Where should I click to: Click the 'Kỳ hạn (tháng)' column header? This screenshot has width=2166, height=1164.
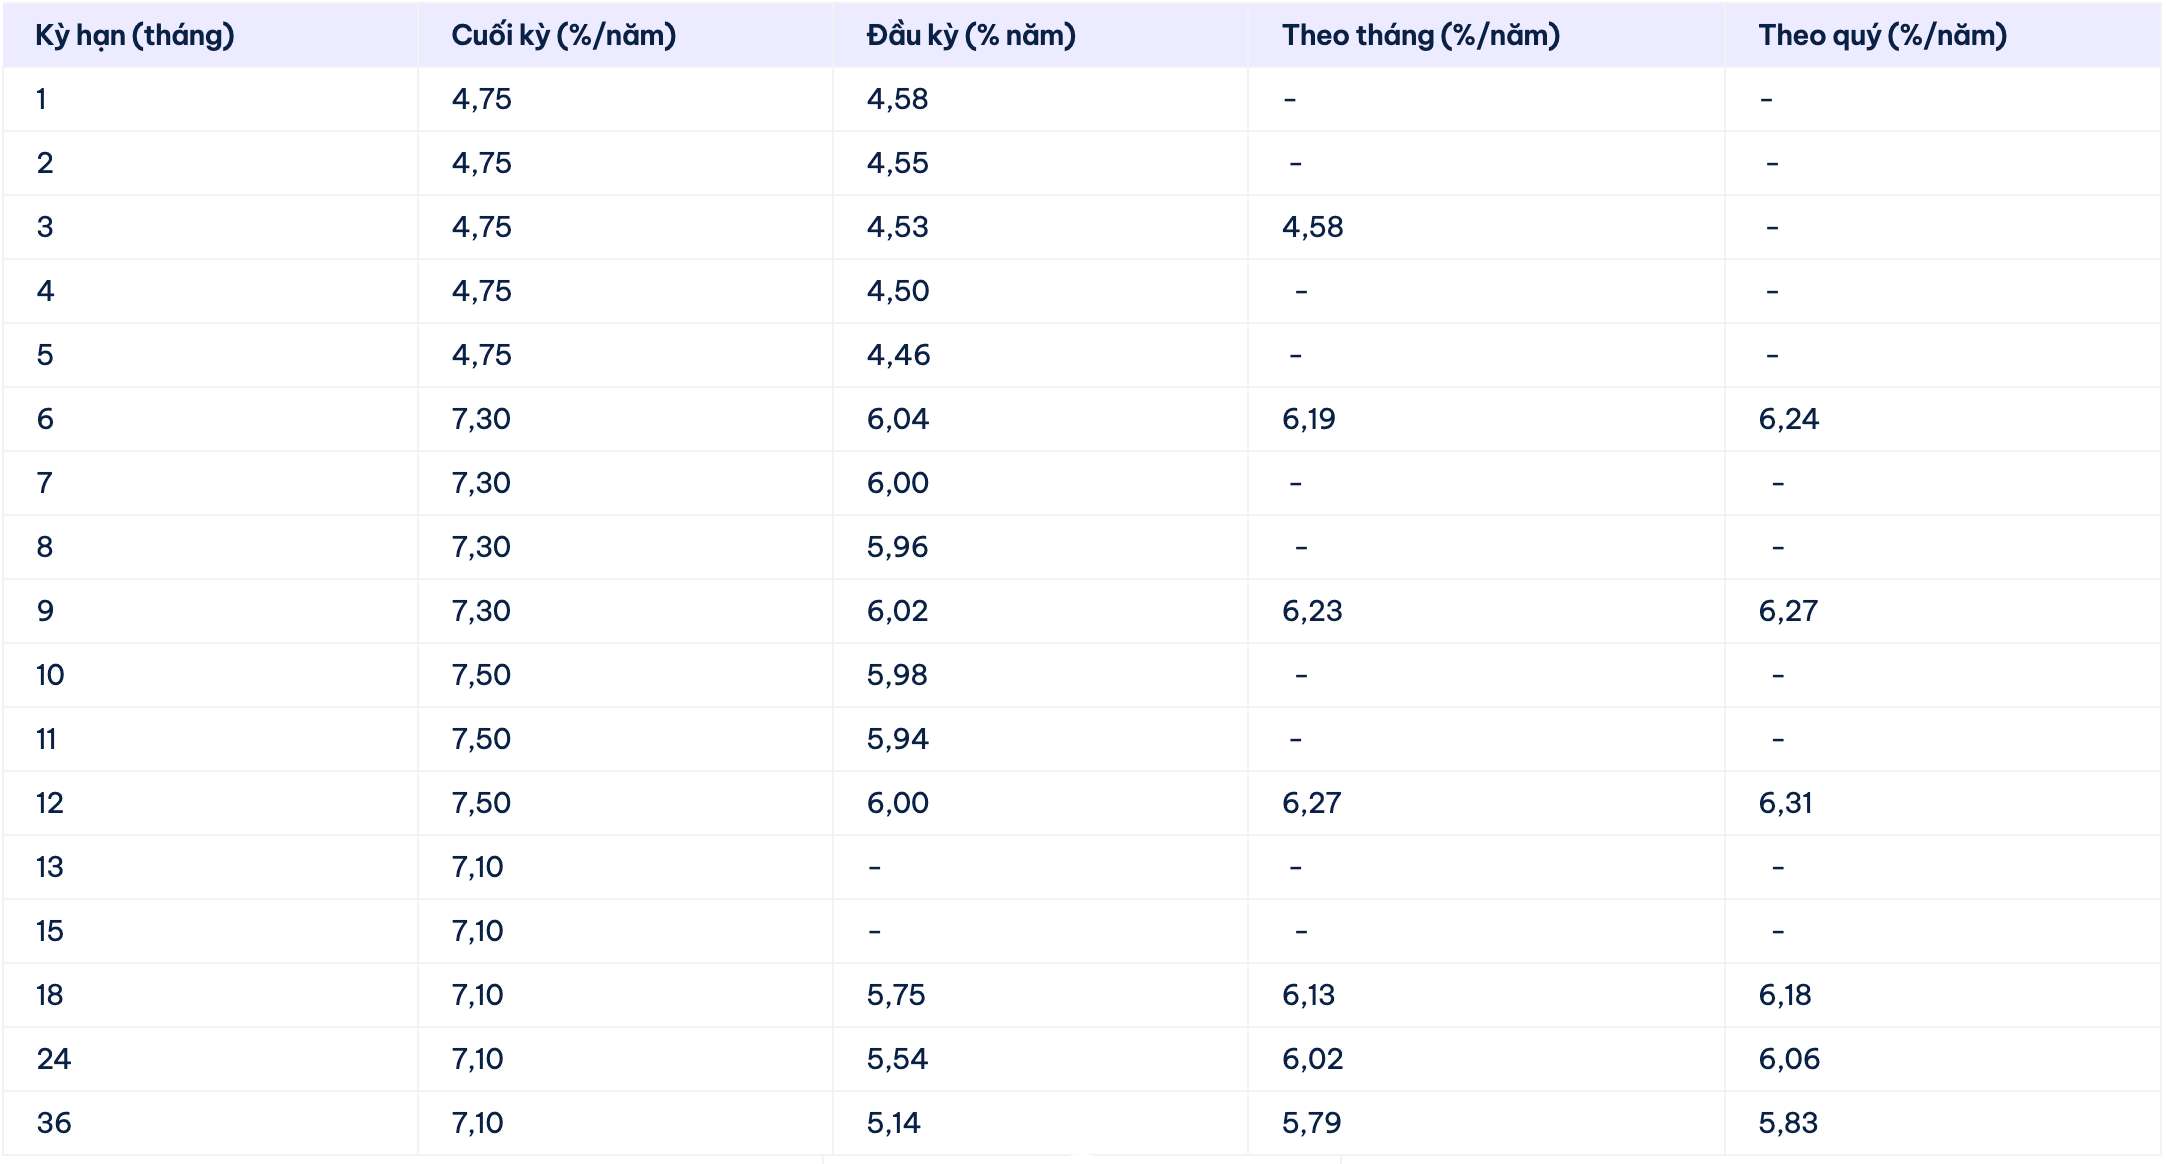coord(135,36)
